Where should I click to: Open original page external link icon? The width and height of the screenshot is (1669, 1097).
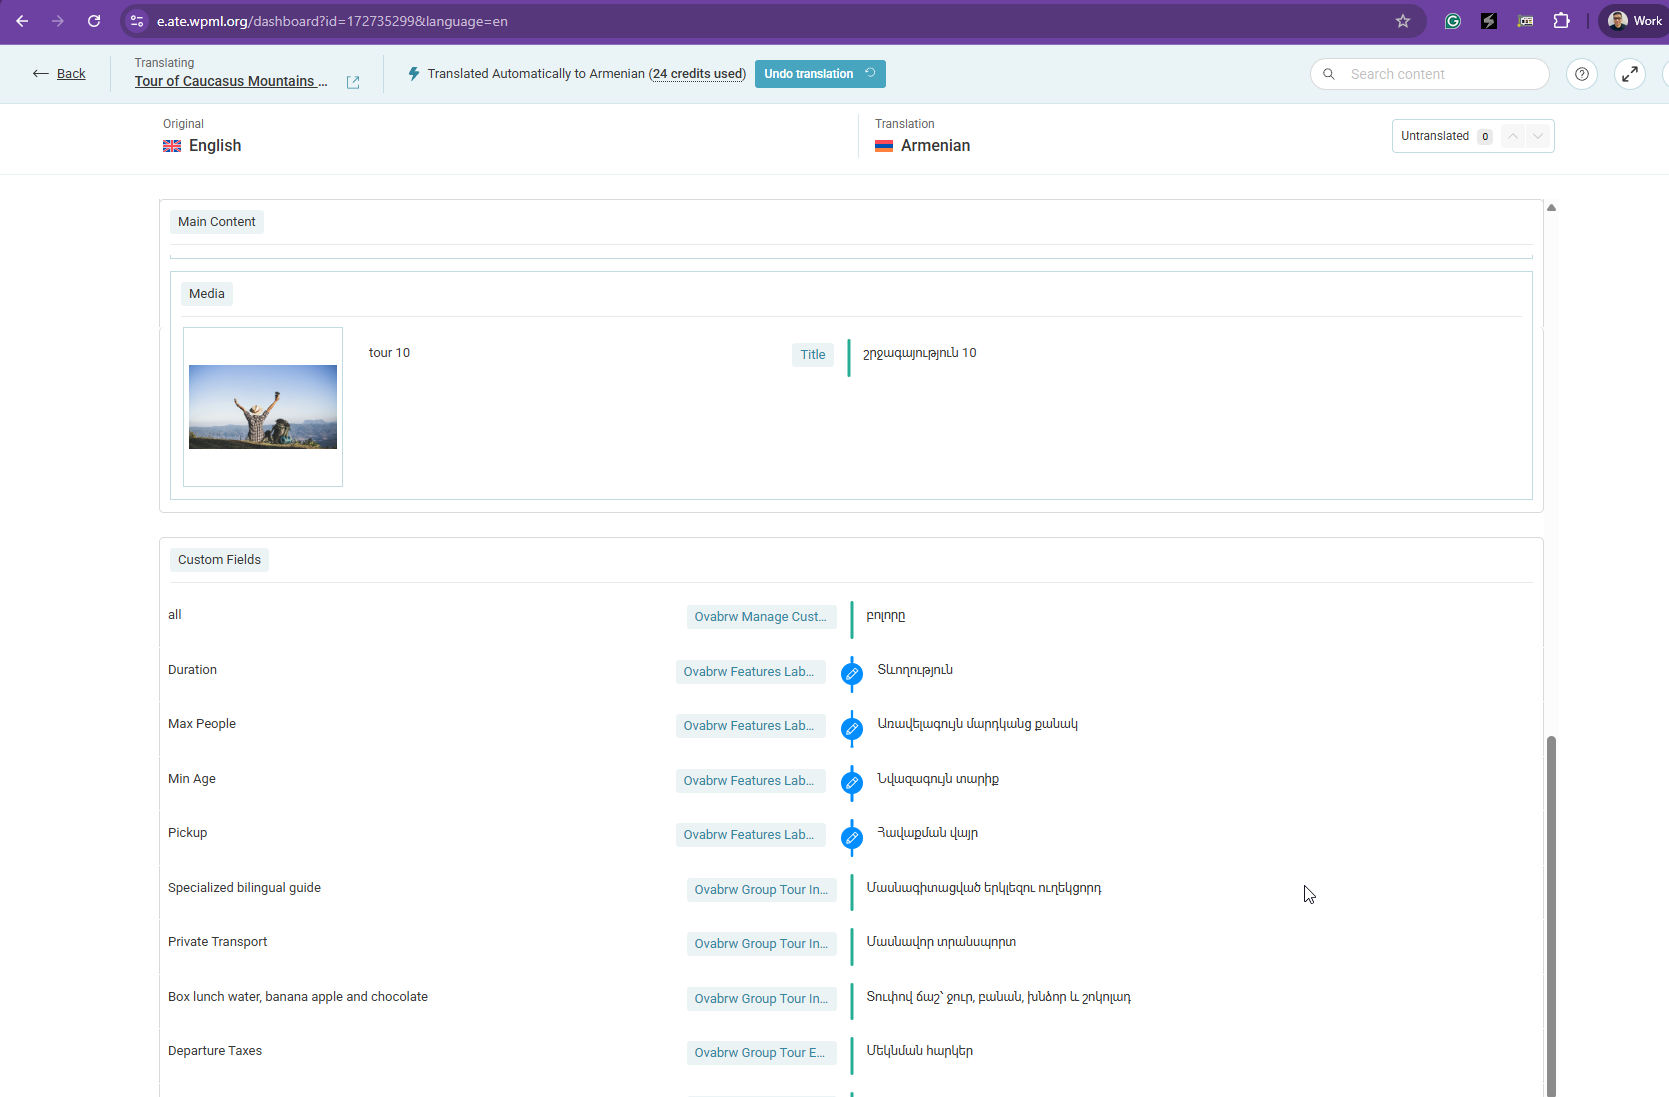click(353, 83)
